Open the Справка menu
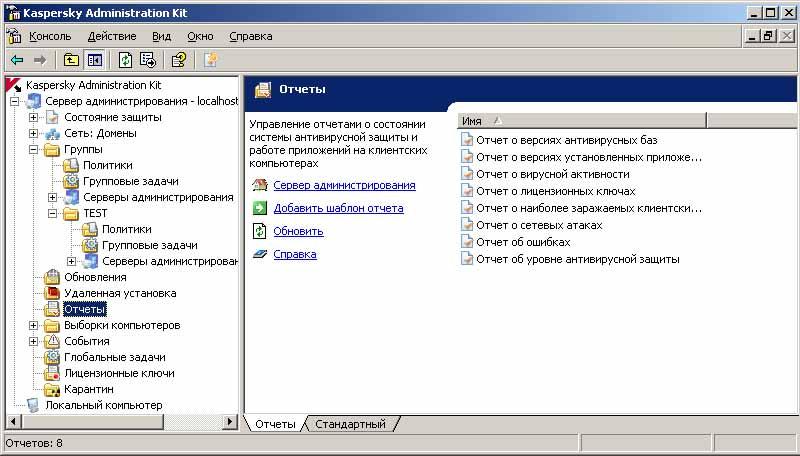Viewport: 800px width, 456px height. (x=251, y=36)
